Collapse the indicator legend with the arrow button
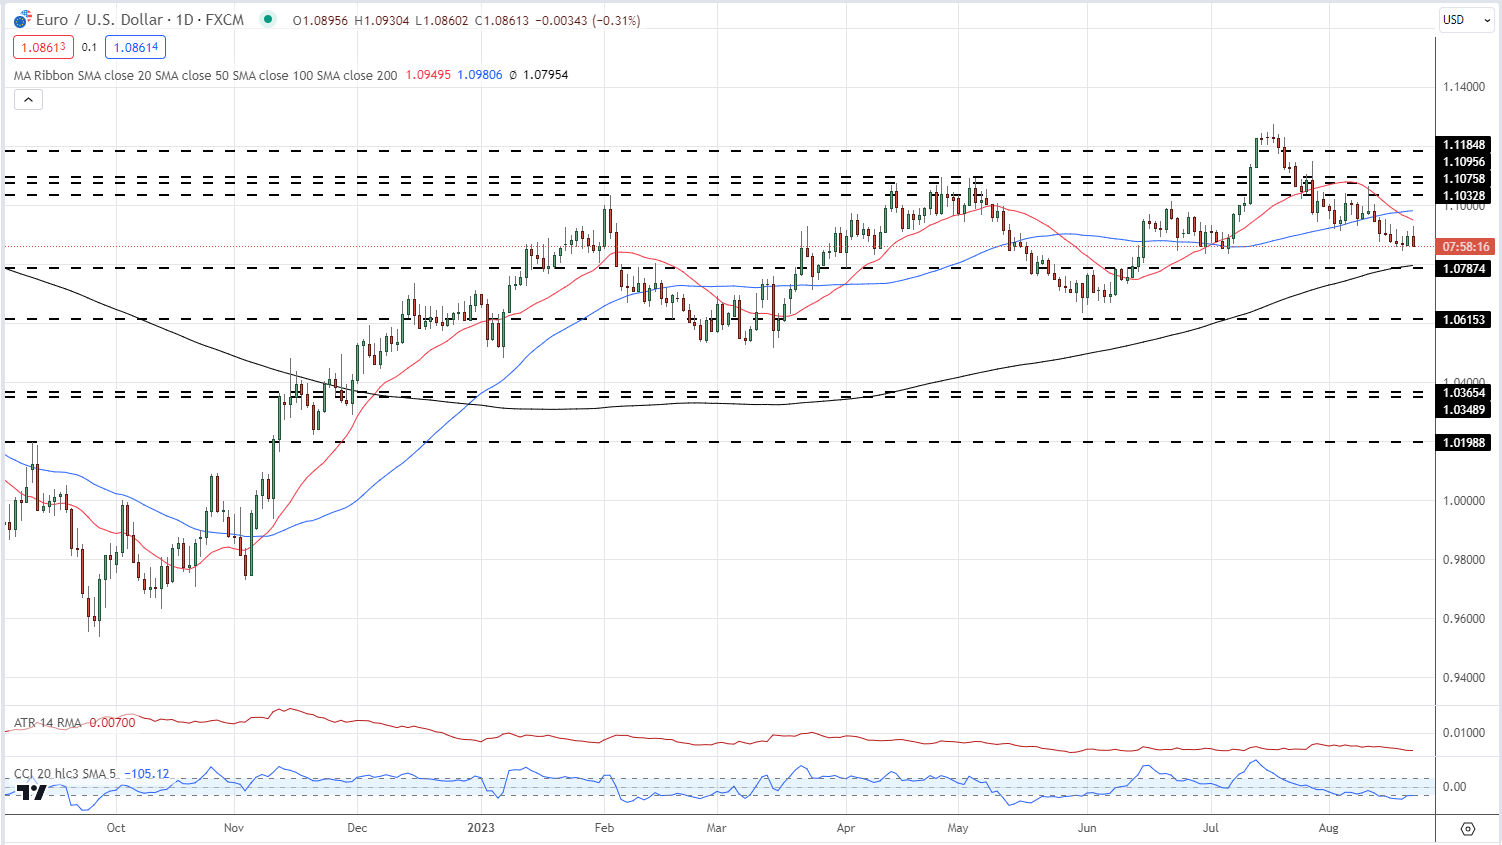 [28, 99]
